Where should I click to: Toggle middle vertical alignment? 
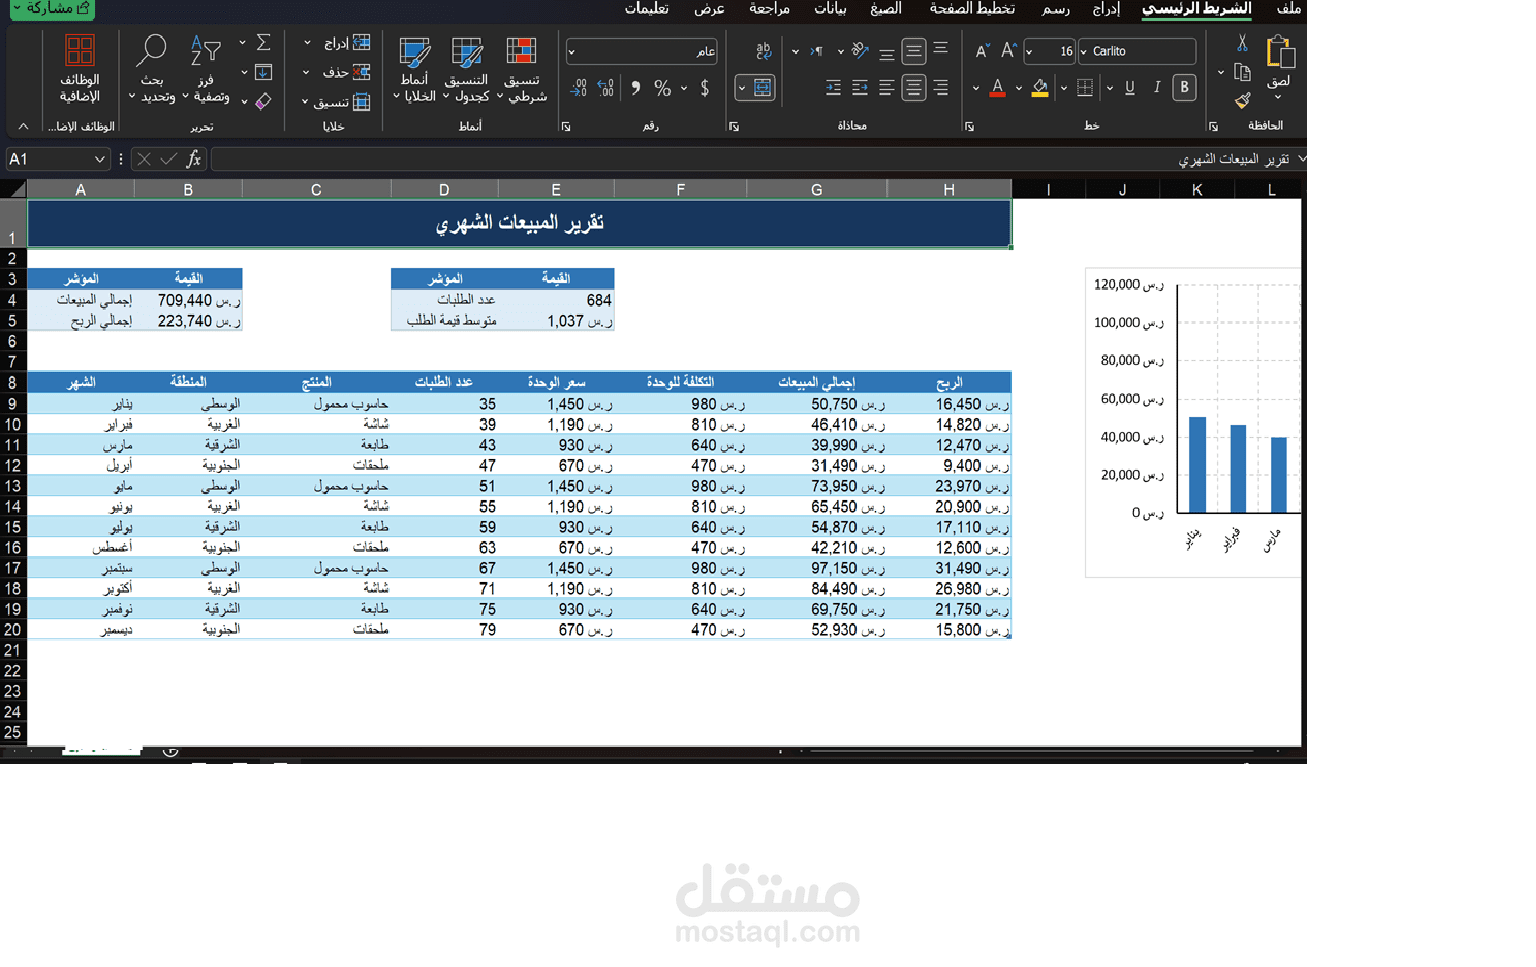(913, 51)
